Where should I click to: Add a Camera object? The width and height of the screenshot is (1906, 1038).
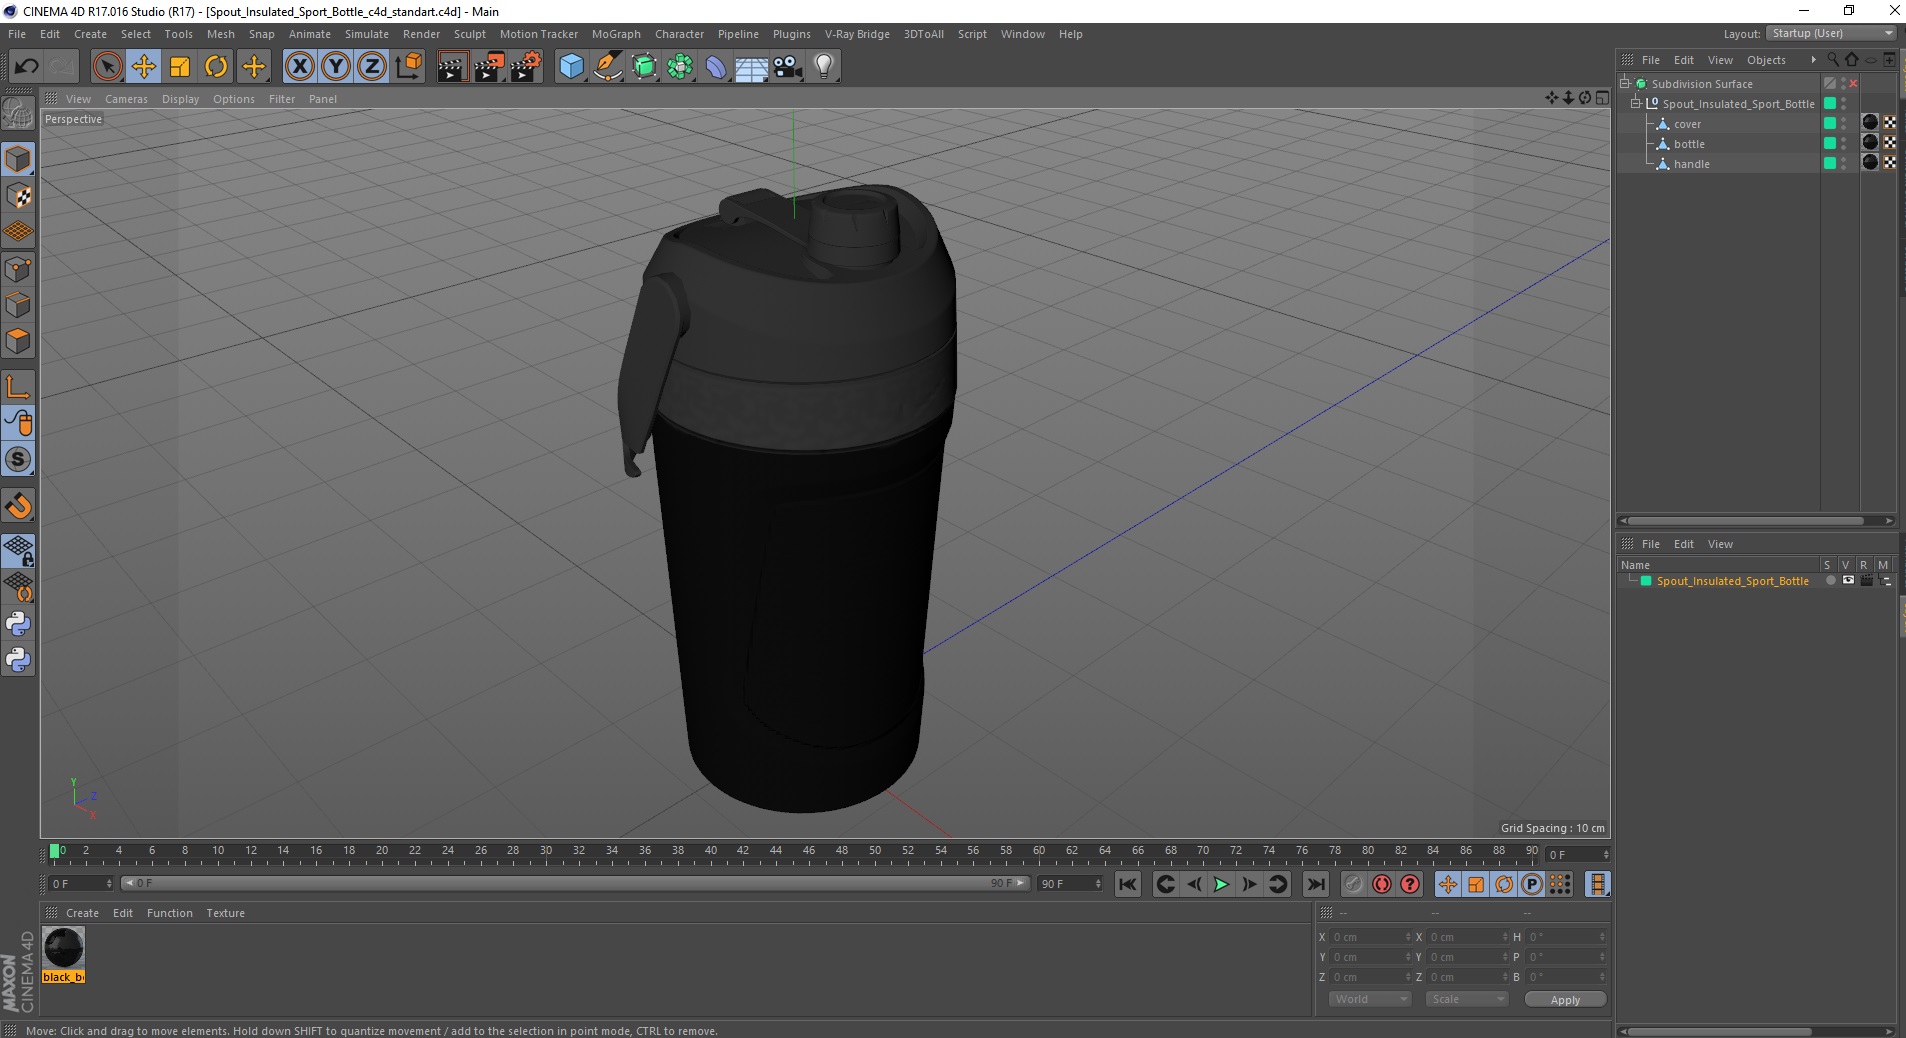coord(788,67)
